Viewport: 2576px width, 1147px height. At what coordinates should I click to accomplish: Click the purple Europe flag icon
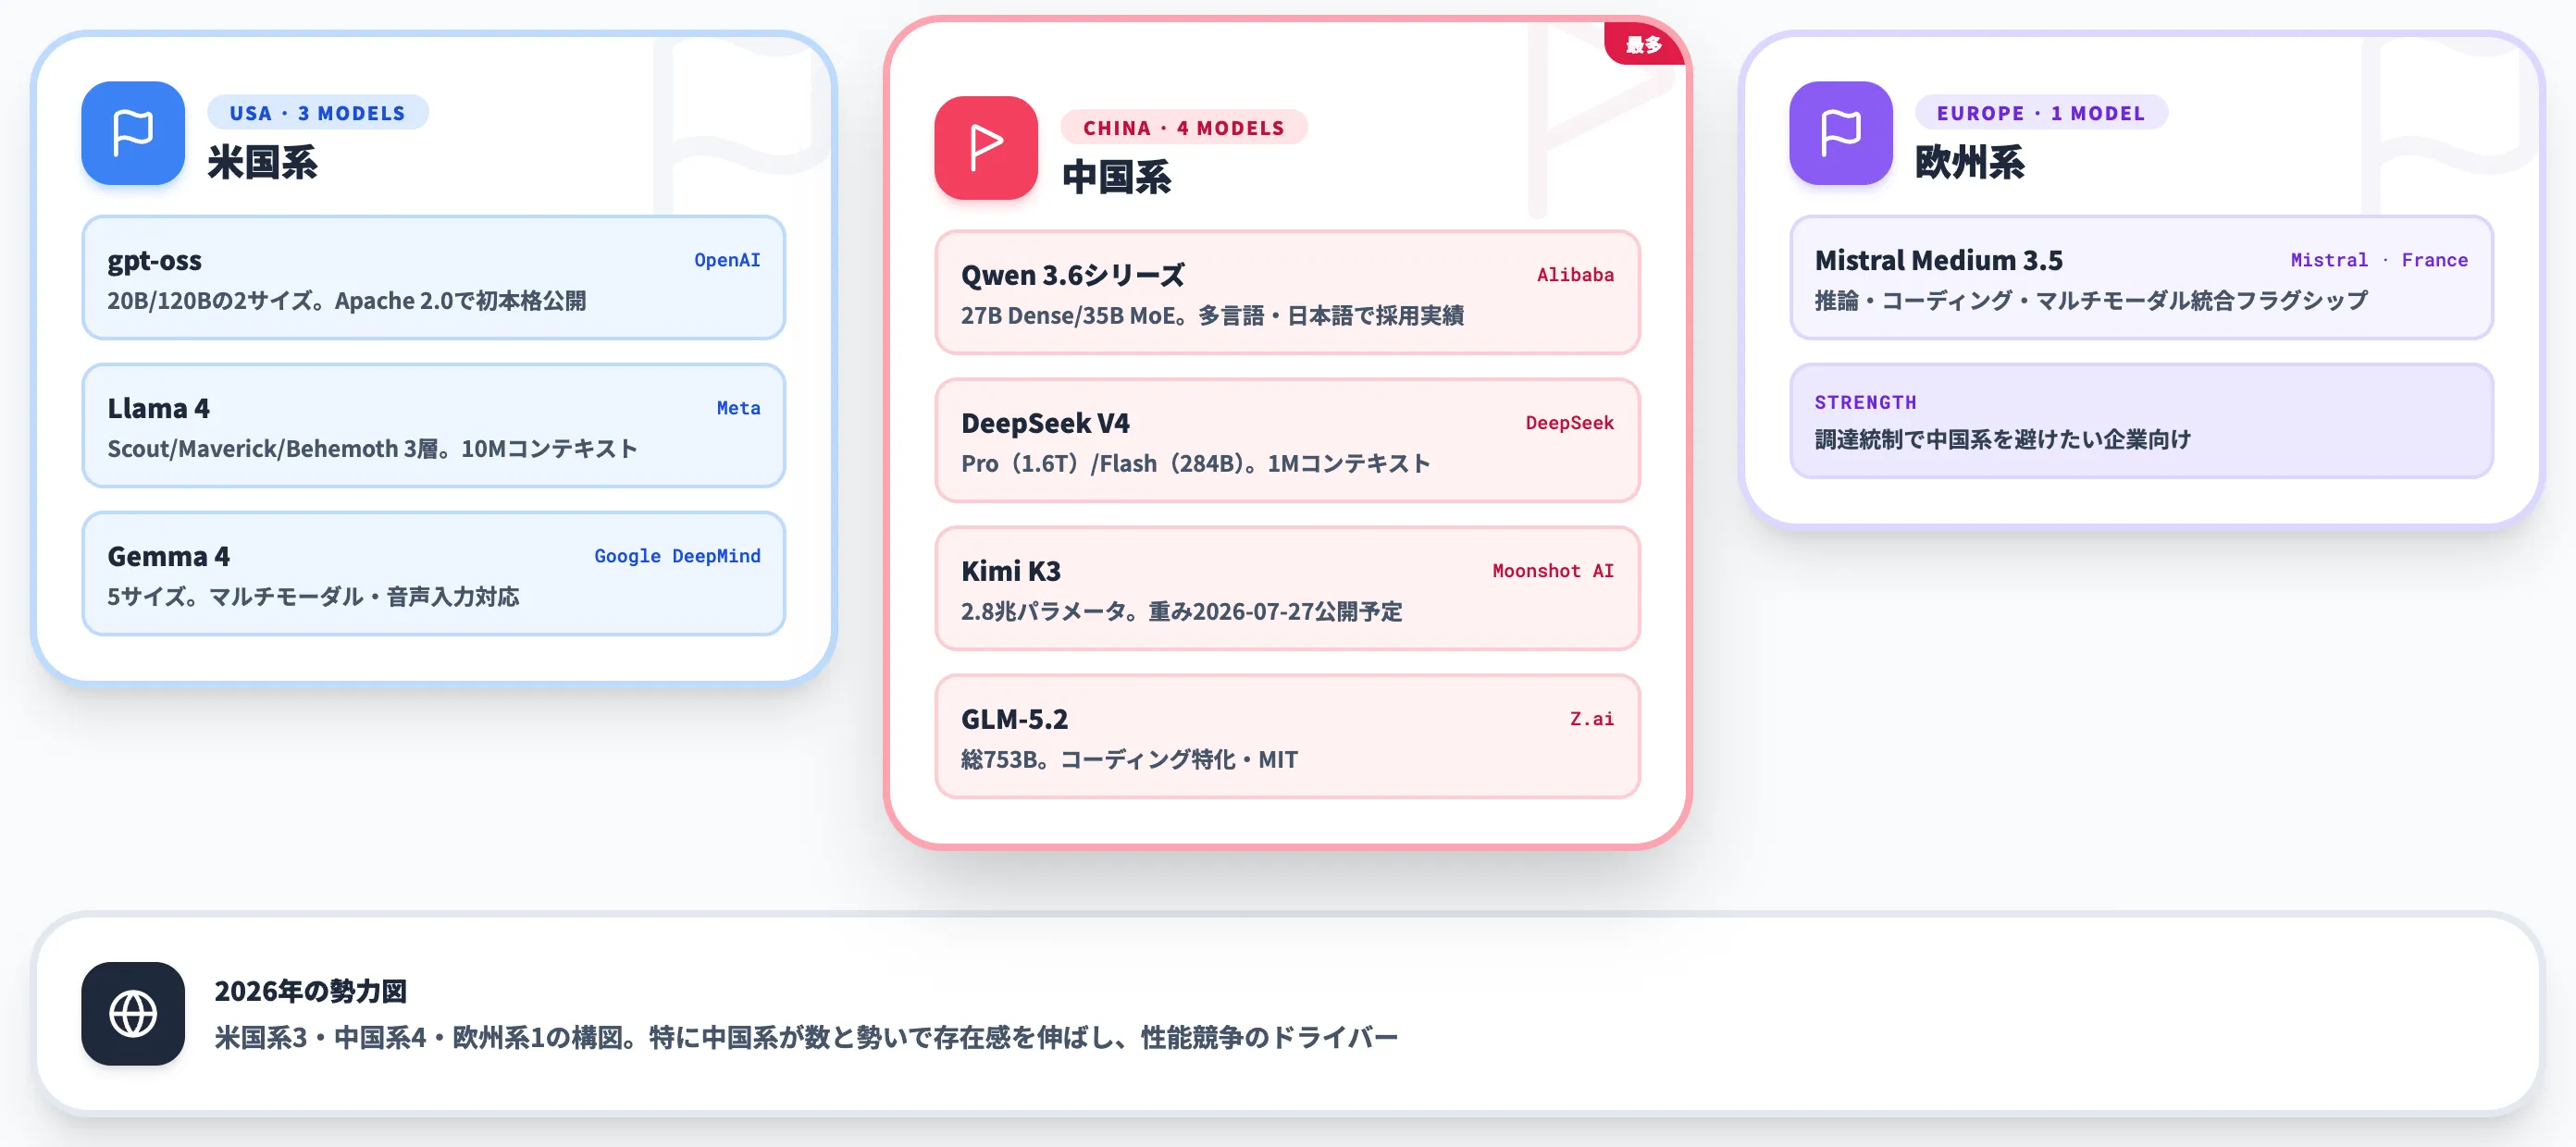(1841, 133)
